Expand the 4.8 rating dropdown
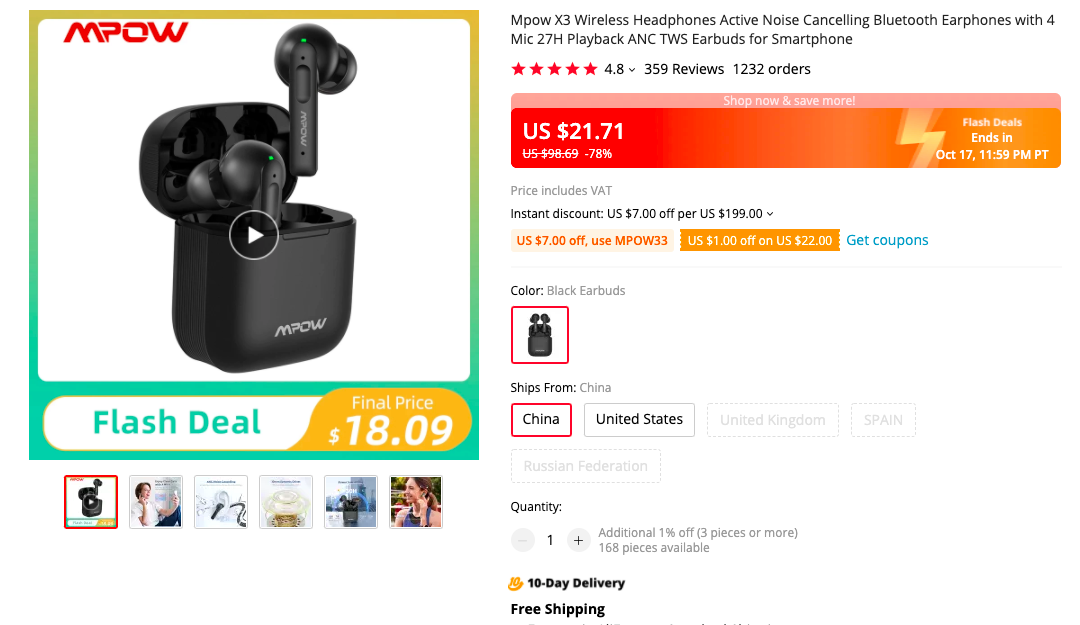 (x=631, y=70)
